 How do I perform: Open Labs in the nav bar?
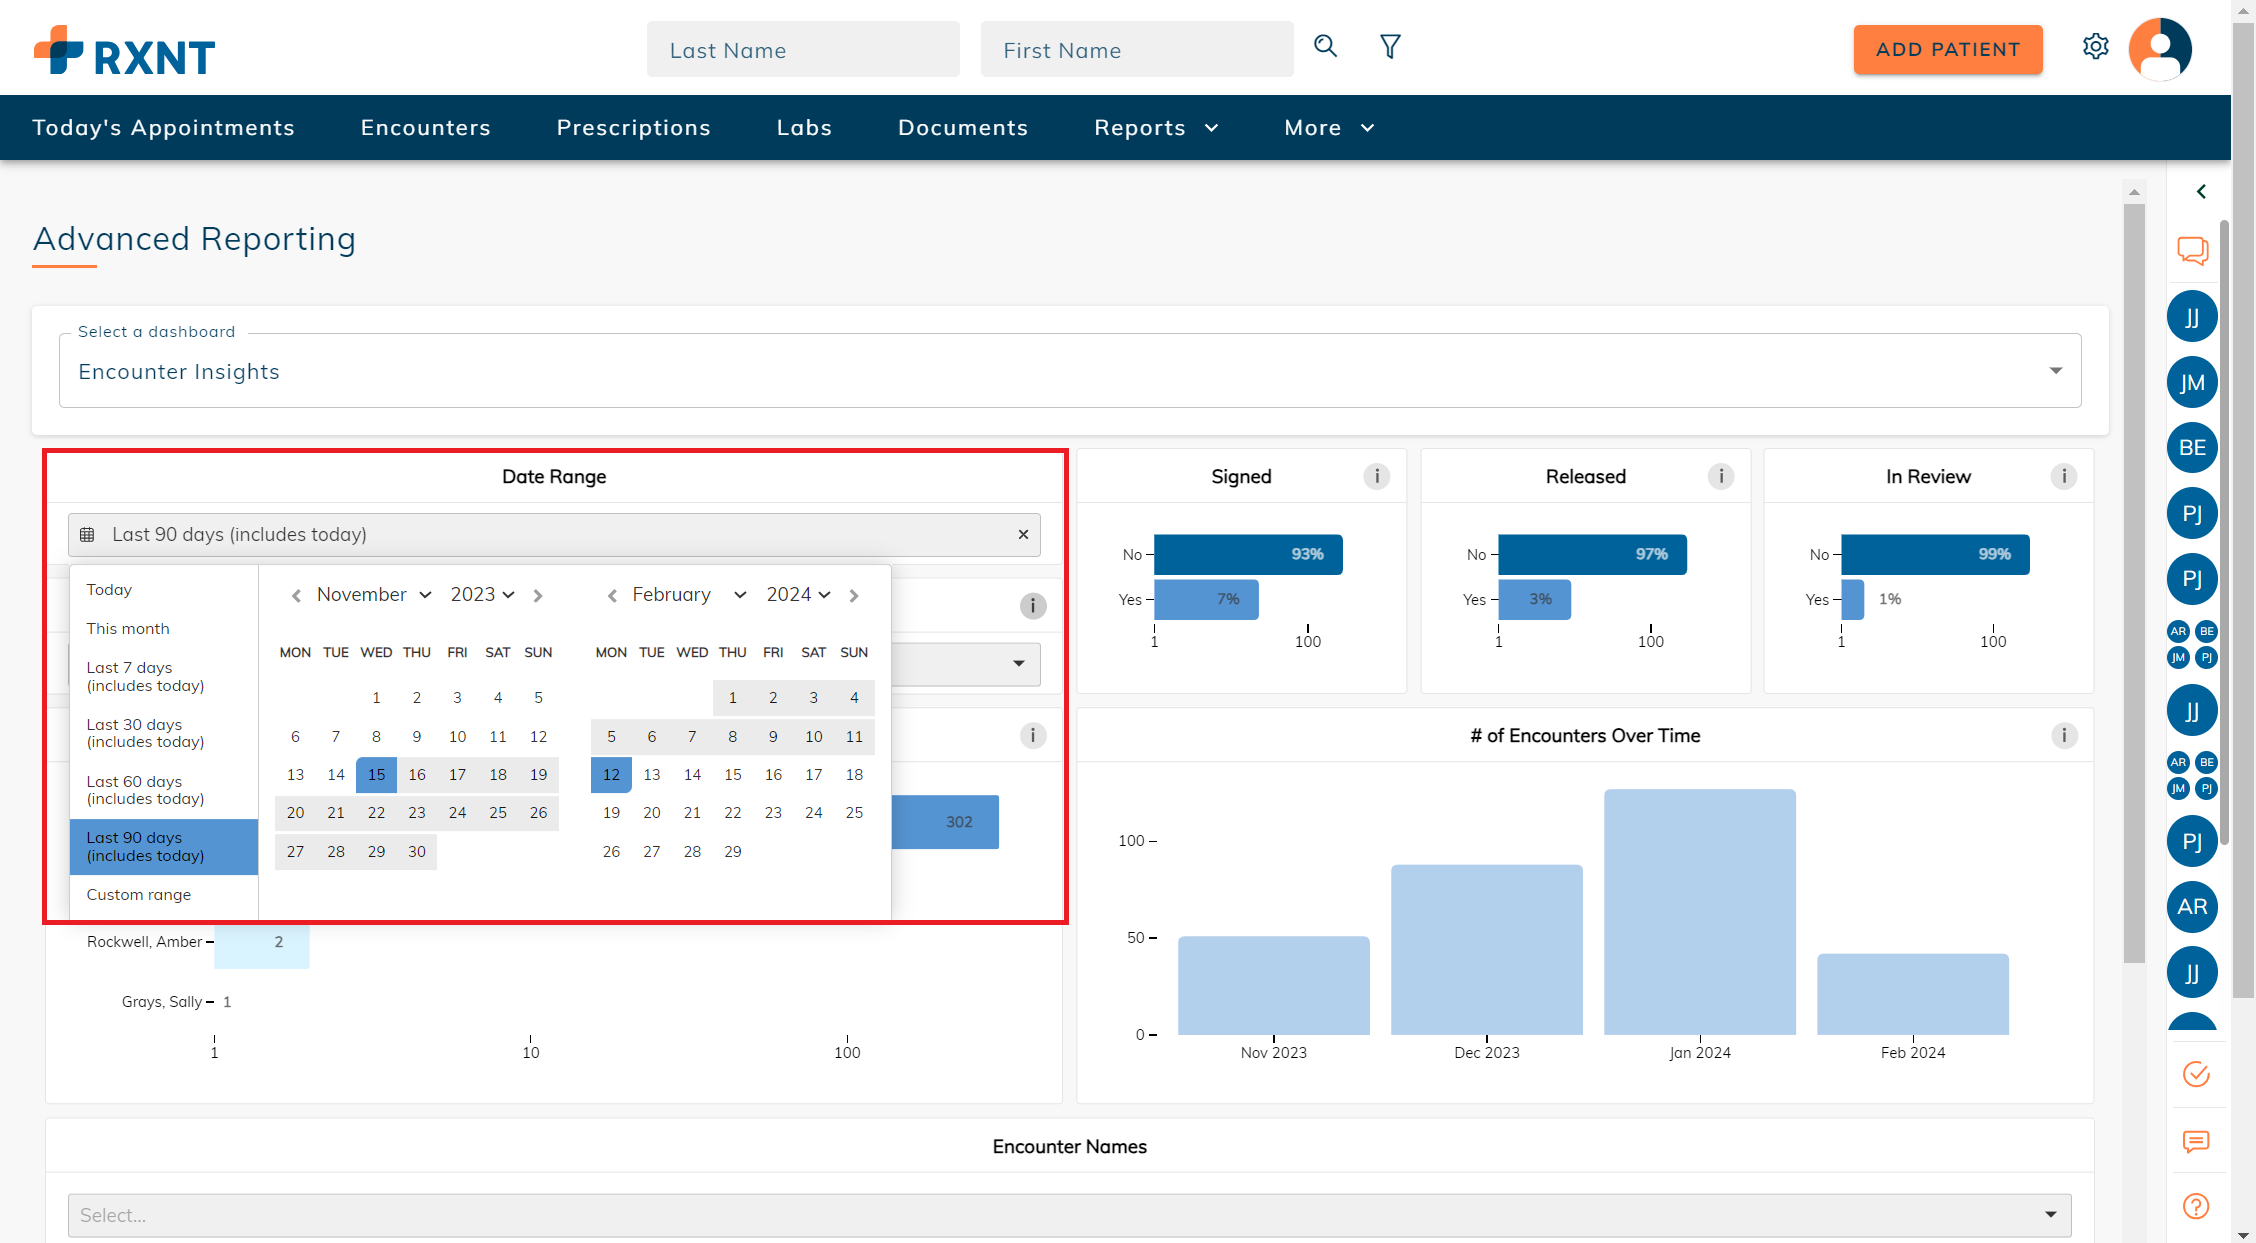tap(804, 127)
